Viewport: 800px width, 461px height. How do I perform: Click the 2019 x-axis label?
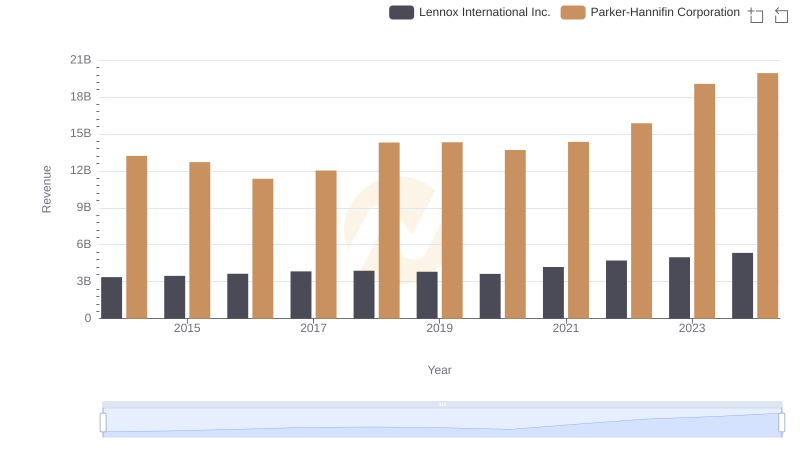pos(439,328)
